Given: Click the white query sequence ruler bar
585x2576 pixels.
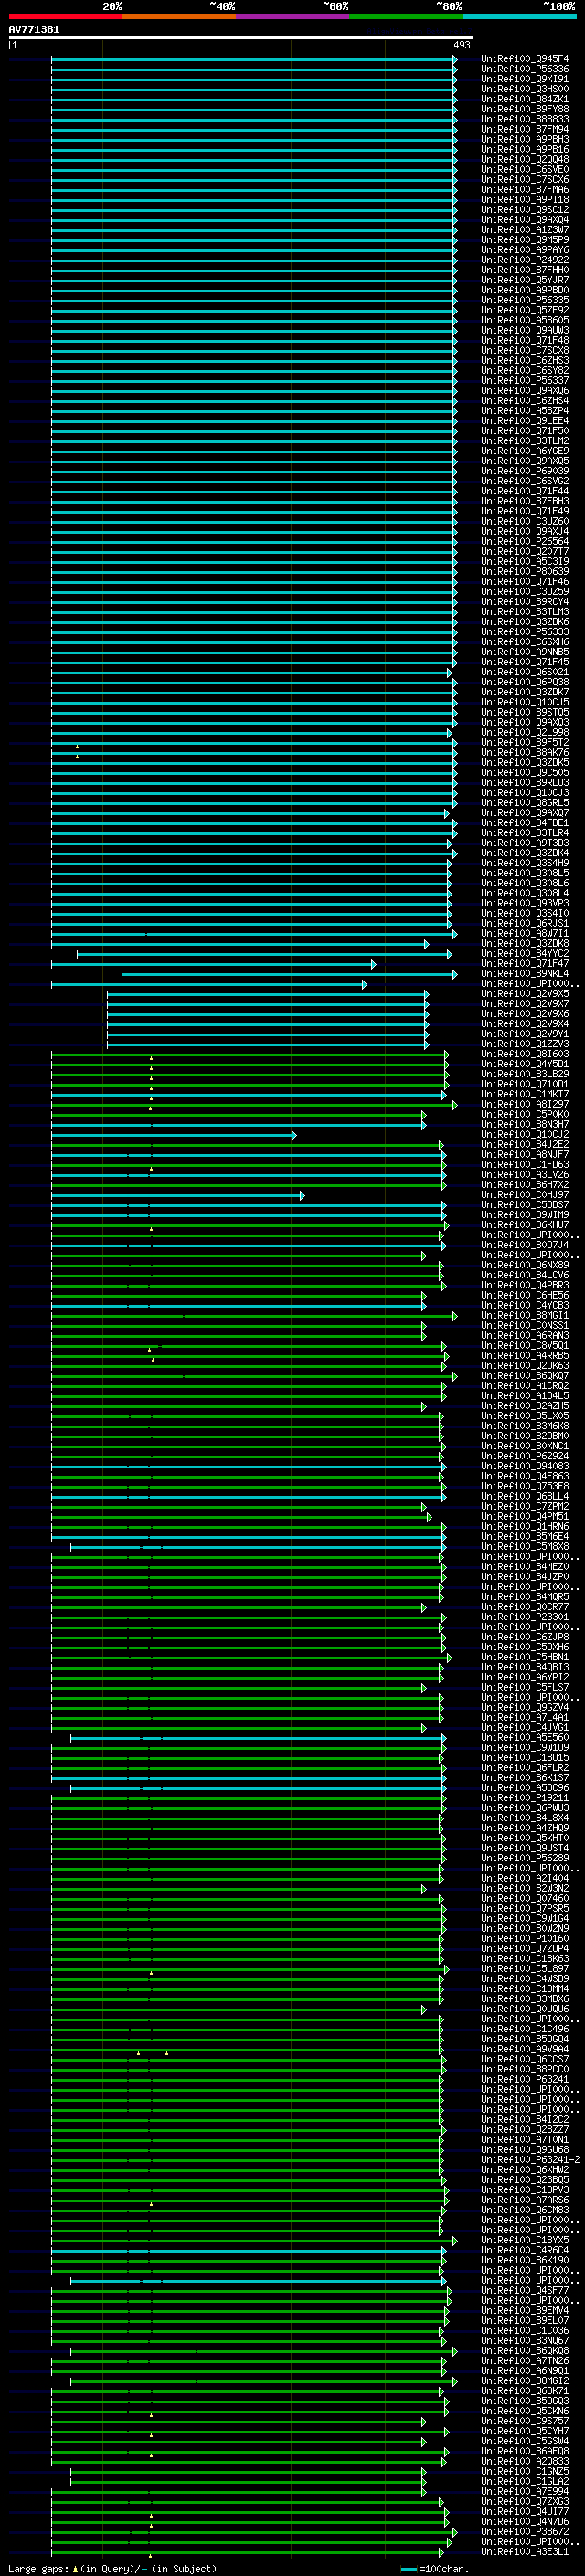Looking at the screenshot, I should [241, 37].
